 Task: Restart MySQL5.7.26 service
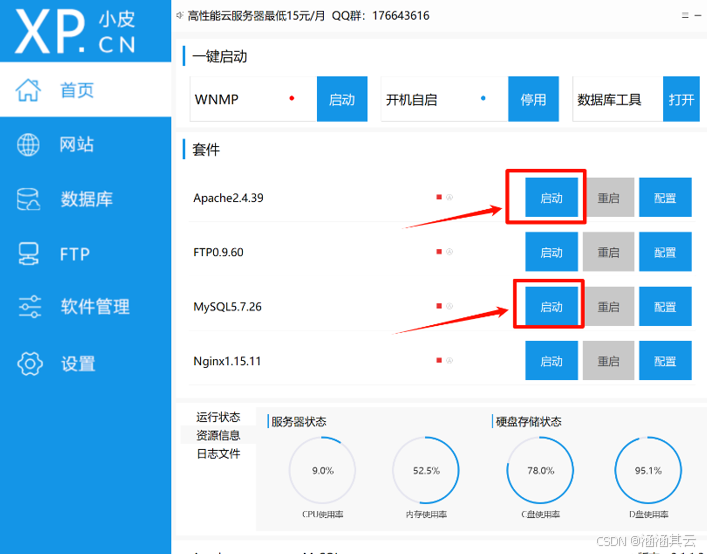608,307
